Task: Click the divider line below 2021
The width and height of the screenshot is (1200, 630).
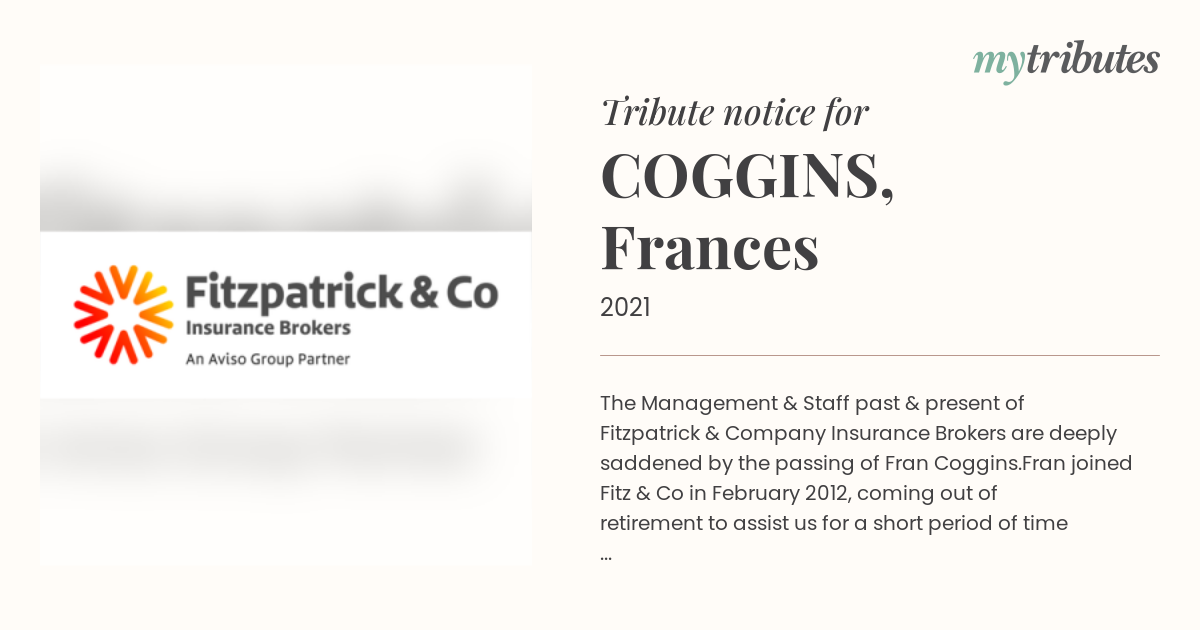Action: (x=880, y=355)
